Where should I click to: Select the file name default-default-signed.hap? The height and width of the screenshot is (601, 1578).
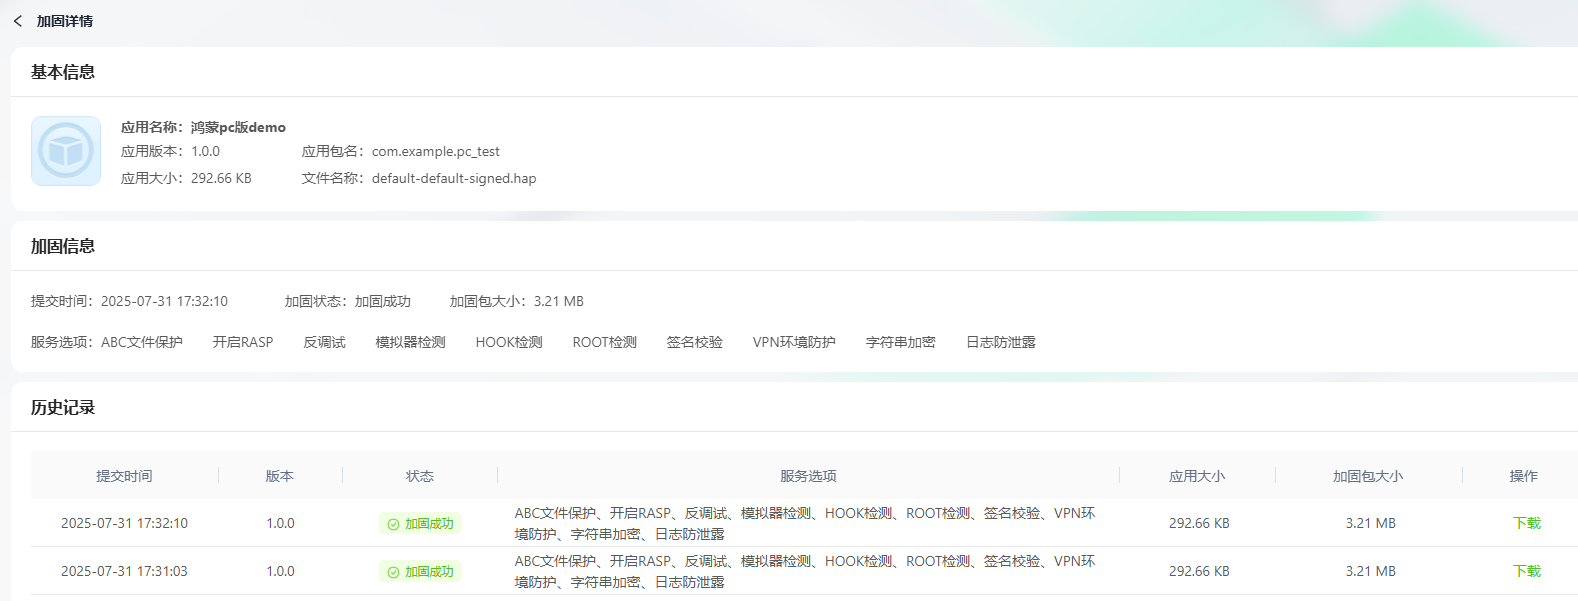(x=453, y=179)
